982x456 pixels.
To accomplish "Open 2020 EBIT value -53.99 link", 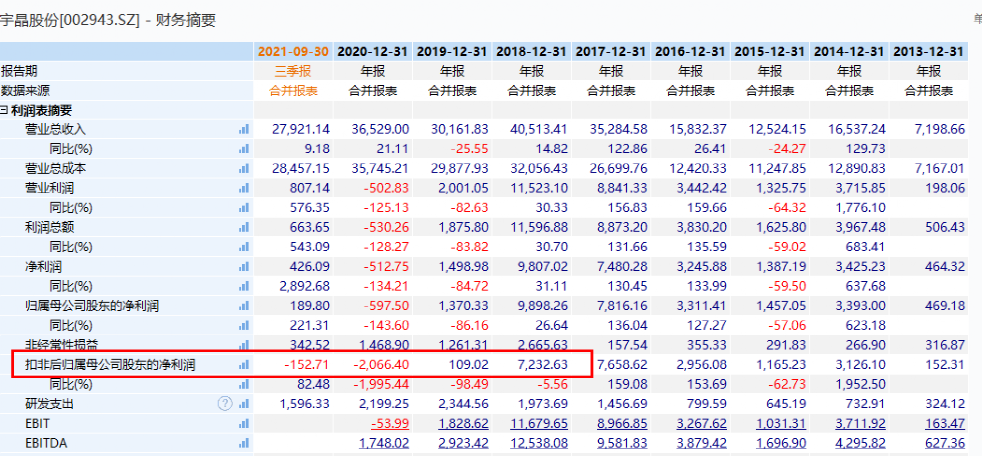I will (x=390, y=424).
